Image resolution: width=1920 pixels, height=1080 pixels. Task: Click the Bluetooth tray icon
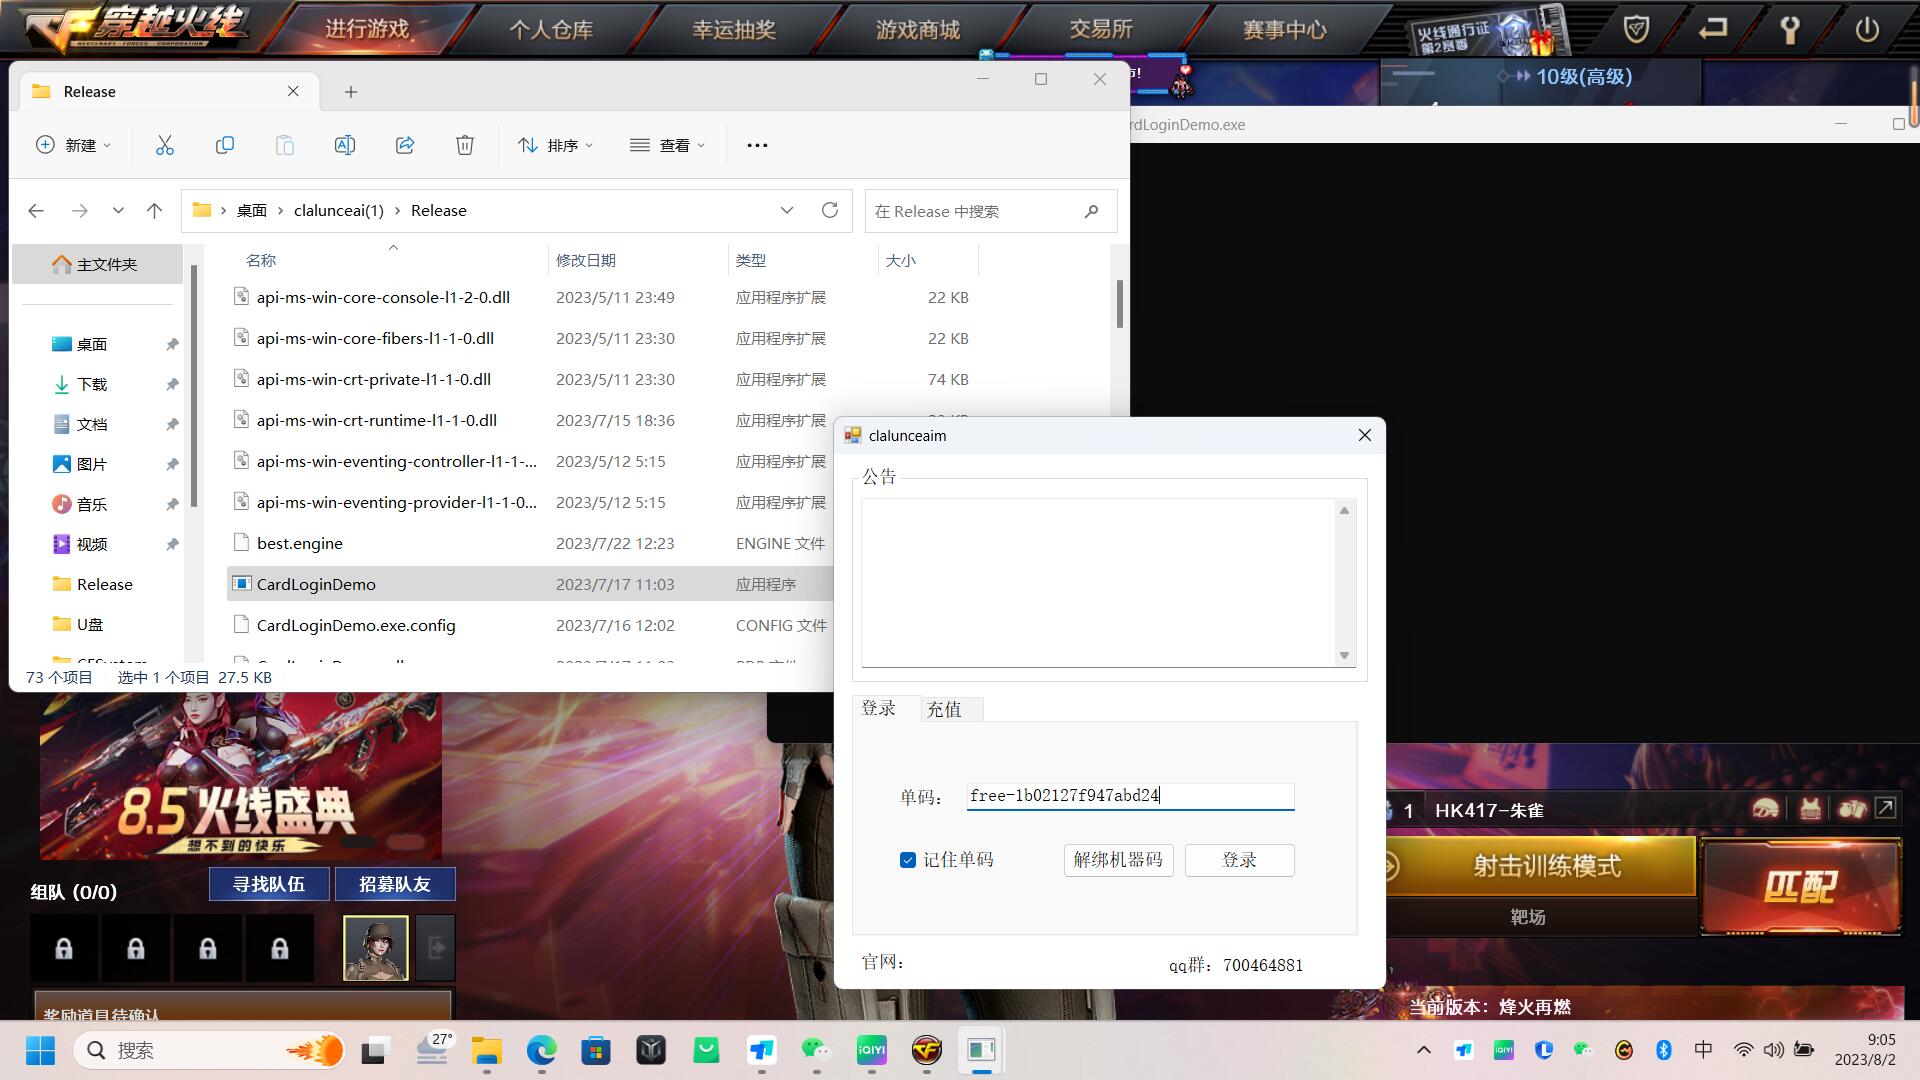pyautogui.click(x=1664, y=1050)
